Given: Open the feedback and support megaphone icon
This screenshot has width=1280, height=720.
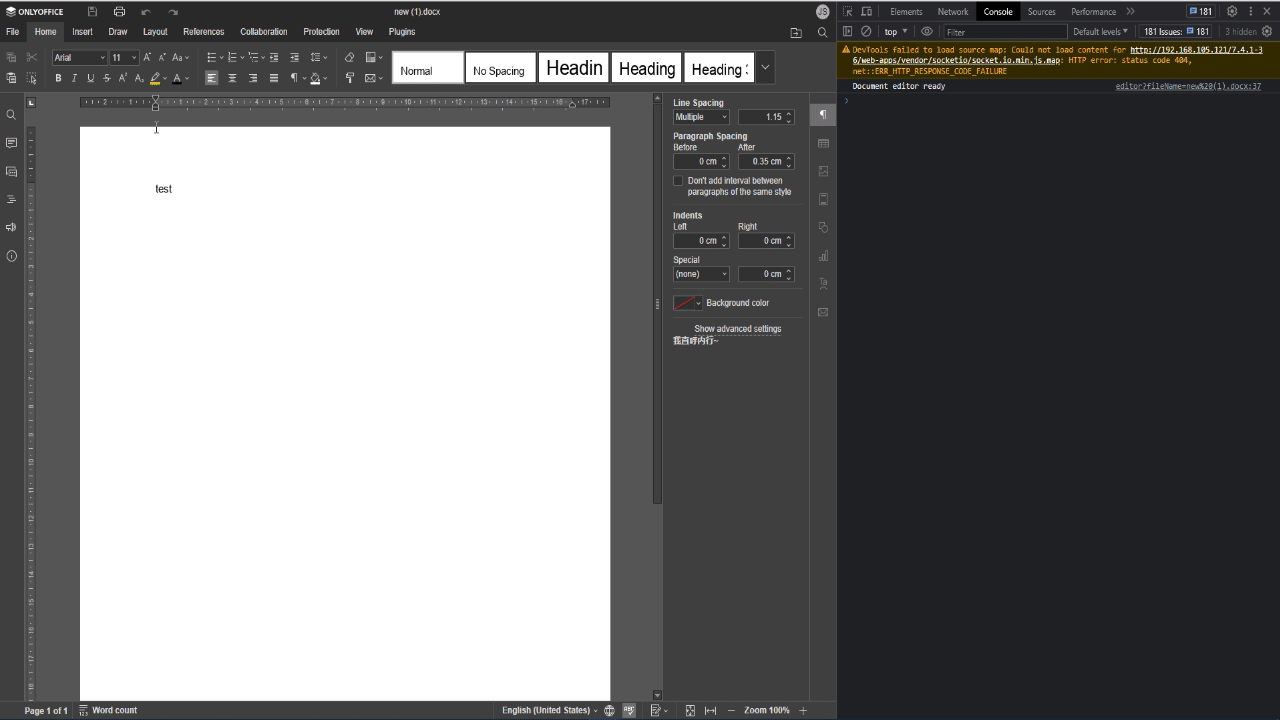Looking at the screenshot, I should pyautogui.click(x=11, y=227).
